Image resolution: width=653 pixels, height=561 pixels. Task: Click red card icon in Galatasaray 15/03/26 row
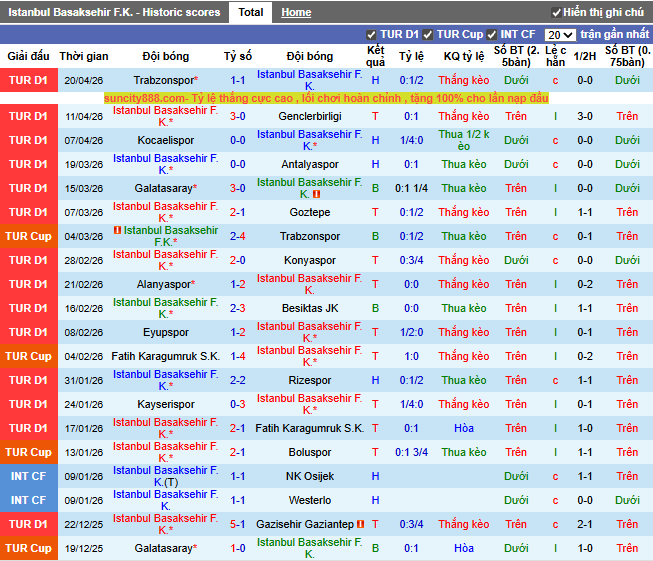[x=316, y=194]
